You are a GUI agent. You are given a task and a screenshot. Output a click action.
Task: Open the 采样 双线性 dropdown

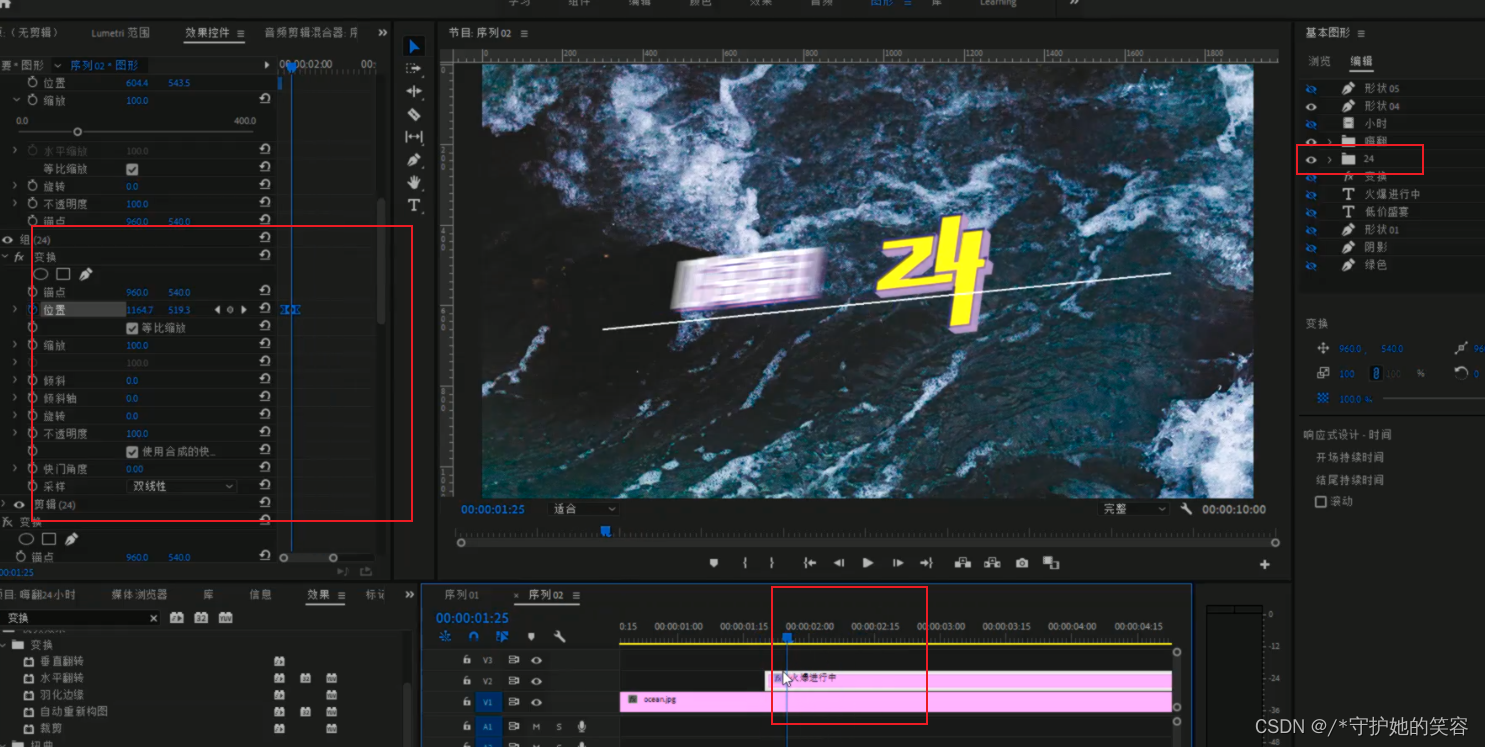pos(181,486)
